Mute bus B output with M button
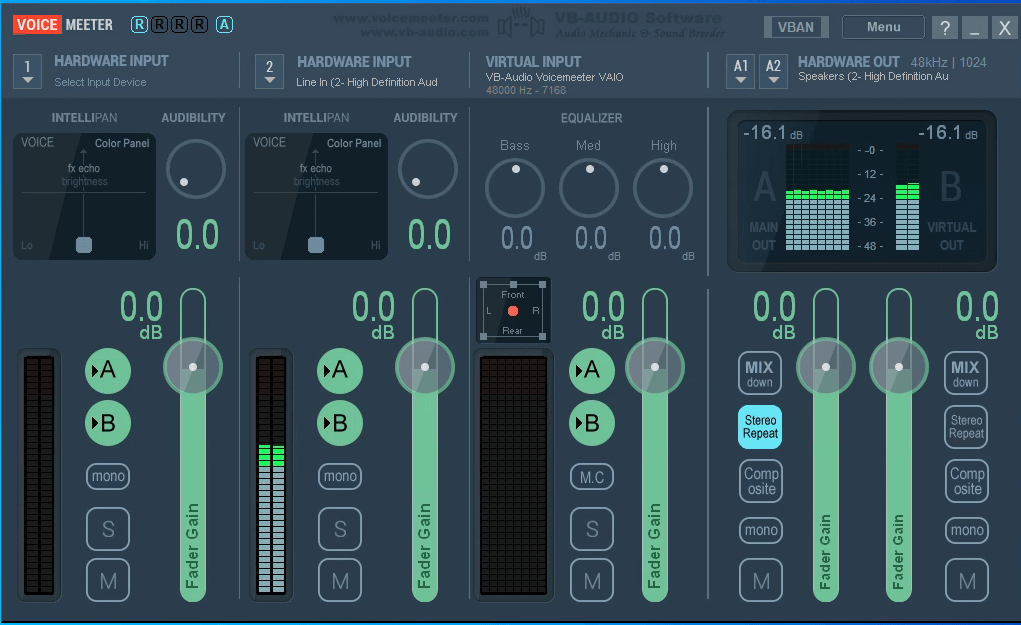Image resolution: width=1021 pixels, height=625 pixels. click(x=966, y=580)
